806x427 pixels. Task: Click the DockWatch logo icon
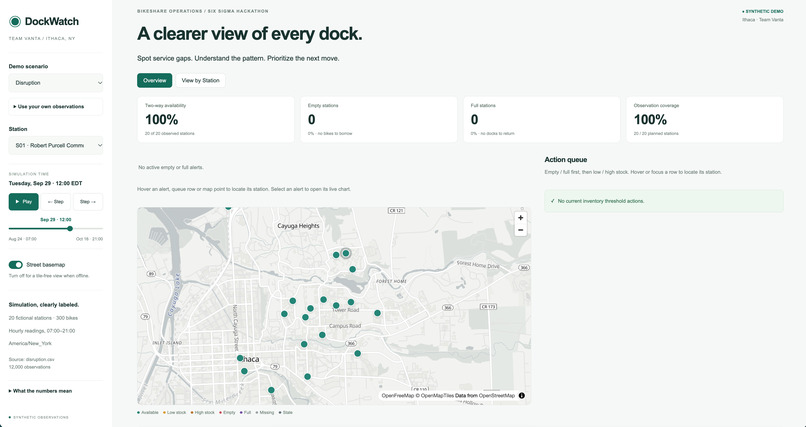[15, 21]
